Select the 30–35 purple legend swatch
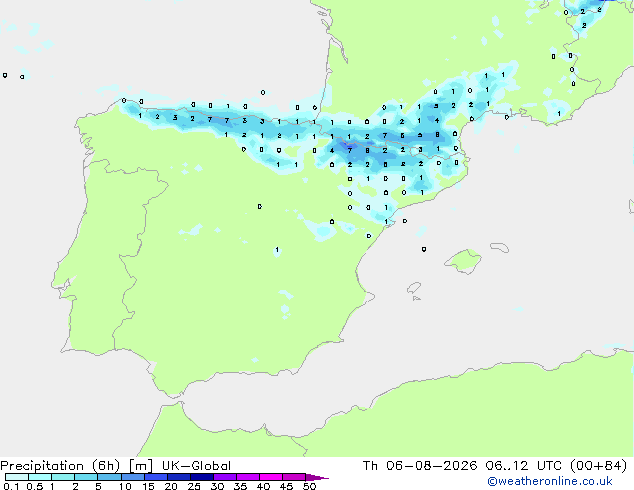Screen dimensions: 634x490 (225, 477)
